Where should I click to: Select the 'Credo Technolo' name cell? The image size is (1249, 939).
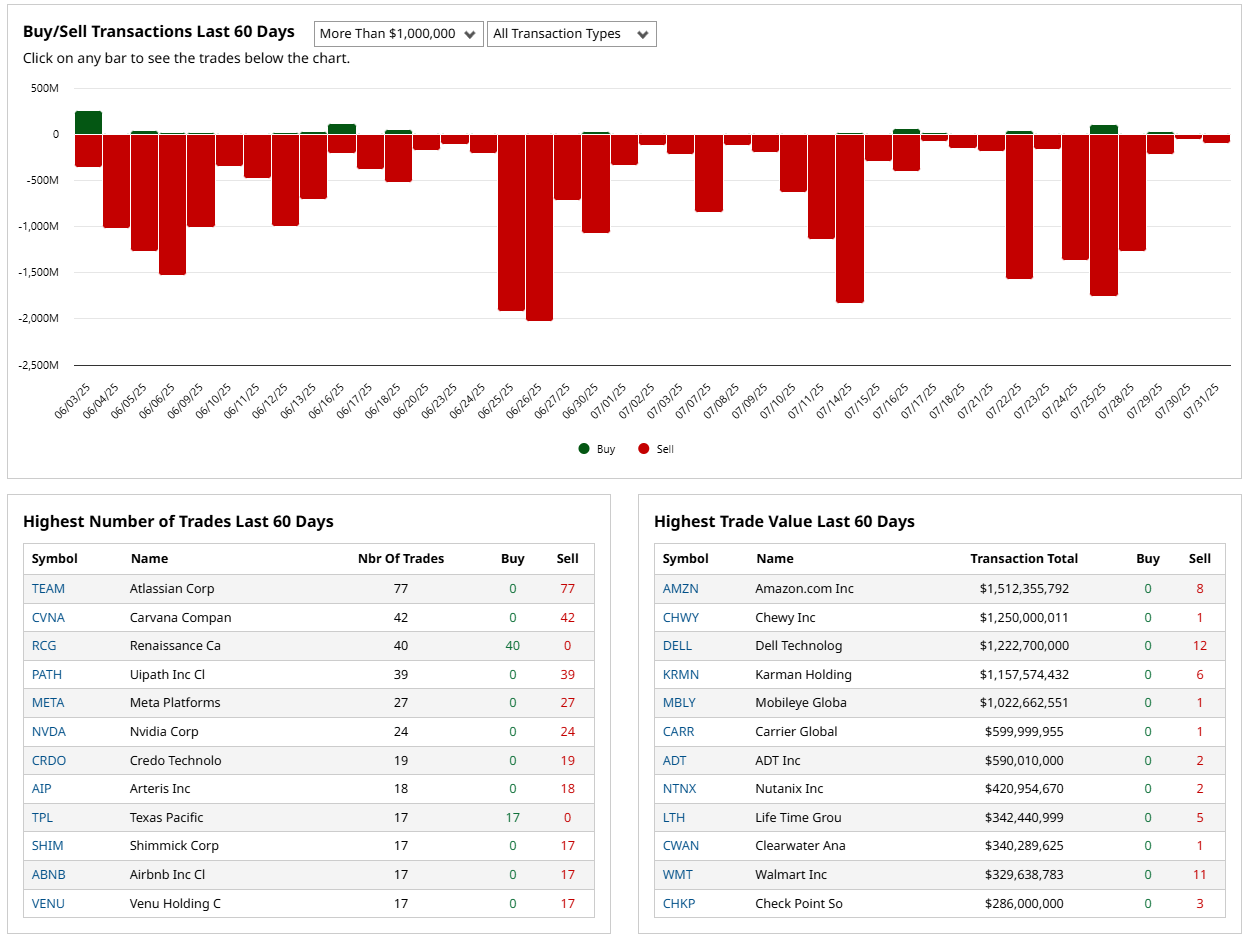(x=175, y=761)
